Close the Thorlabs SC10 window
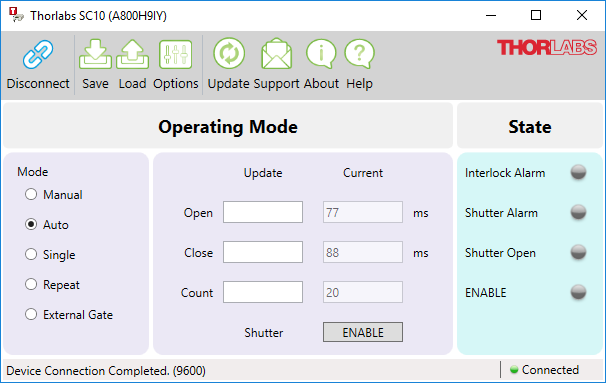This screenshot has height=383, width=606. 582,15
